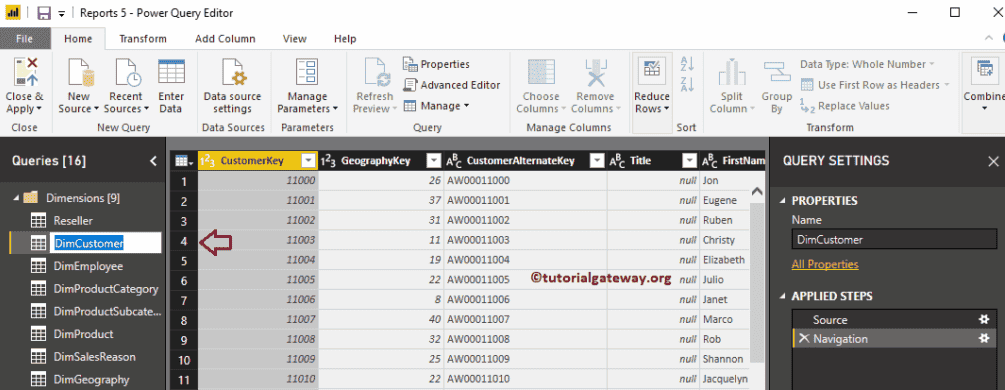Click Replace Values
1005x390 pixels.
click(845, 106)
